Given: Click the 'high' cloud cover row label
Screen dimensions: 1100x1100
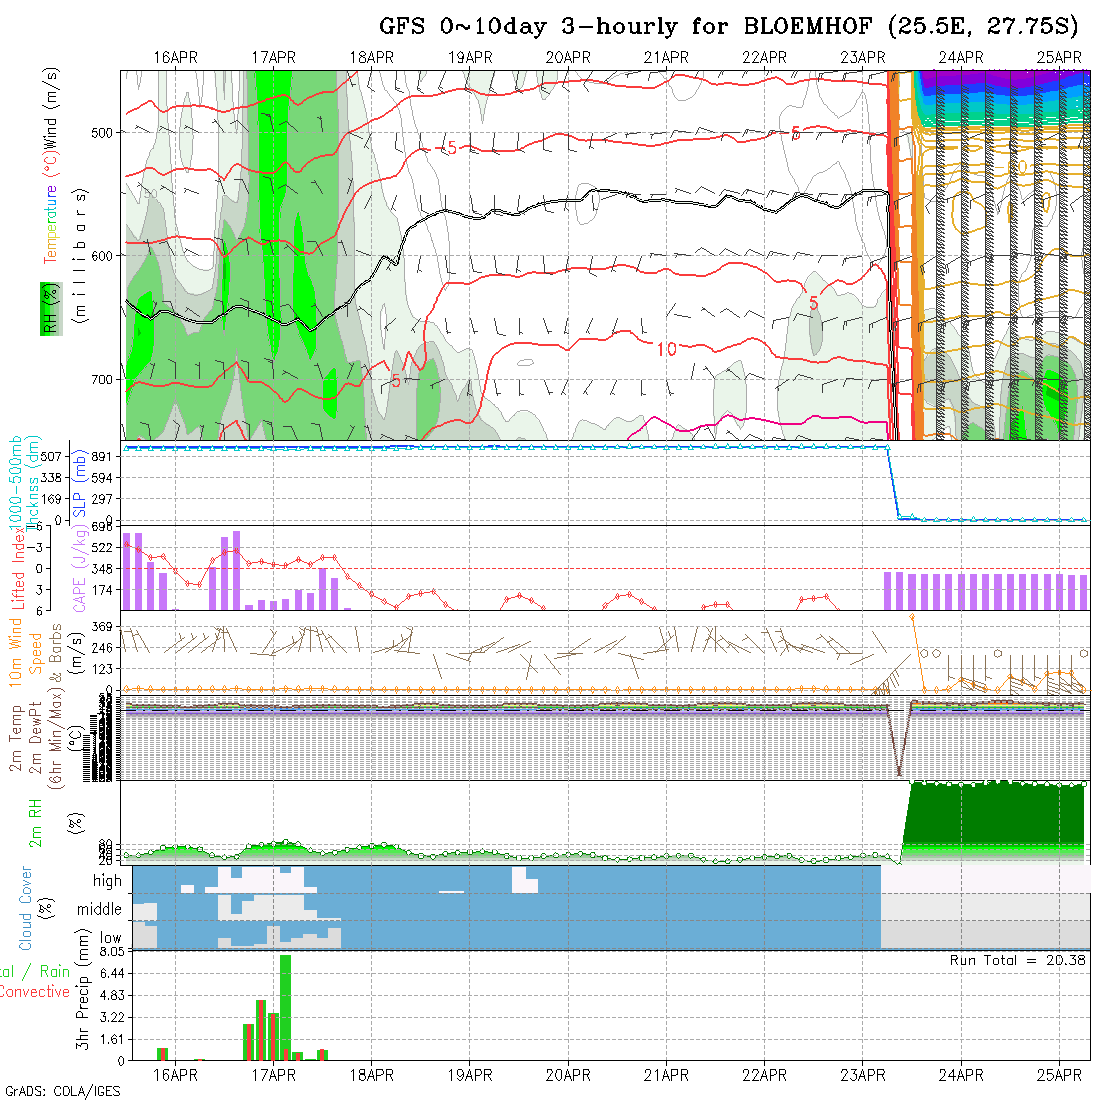Looking at the screenshot, I should pyautogui.click(x=107, y=880).
